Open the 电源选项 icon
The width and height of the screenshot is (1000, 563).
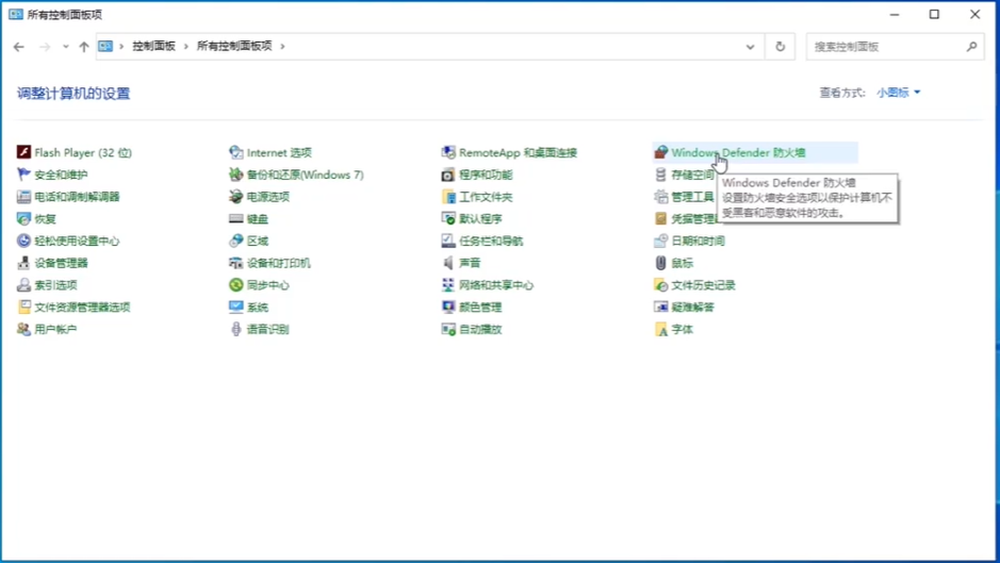[237, 197]
